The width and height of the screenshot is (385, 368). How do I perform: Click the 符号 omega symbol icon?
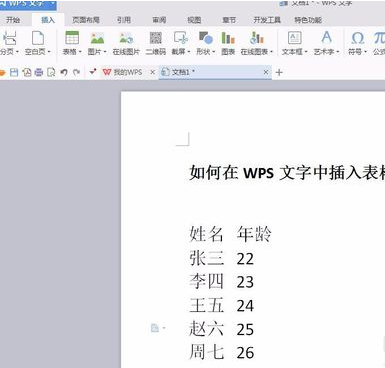(x=358, y=38)
